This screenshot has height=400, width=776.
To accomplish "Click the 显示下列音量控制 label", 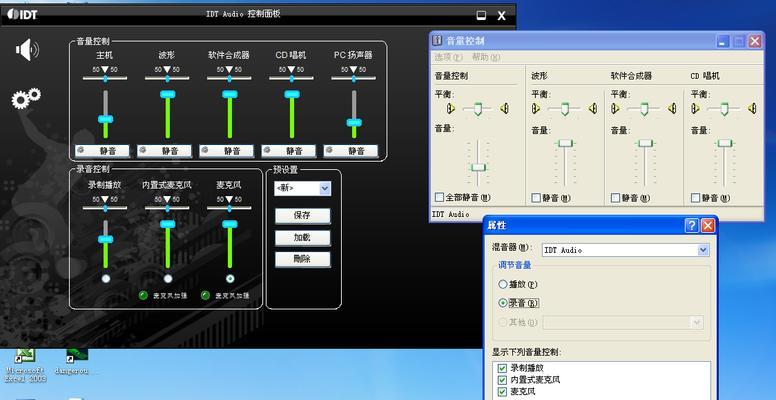I will point(527,352).
